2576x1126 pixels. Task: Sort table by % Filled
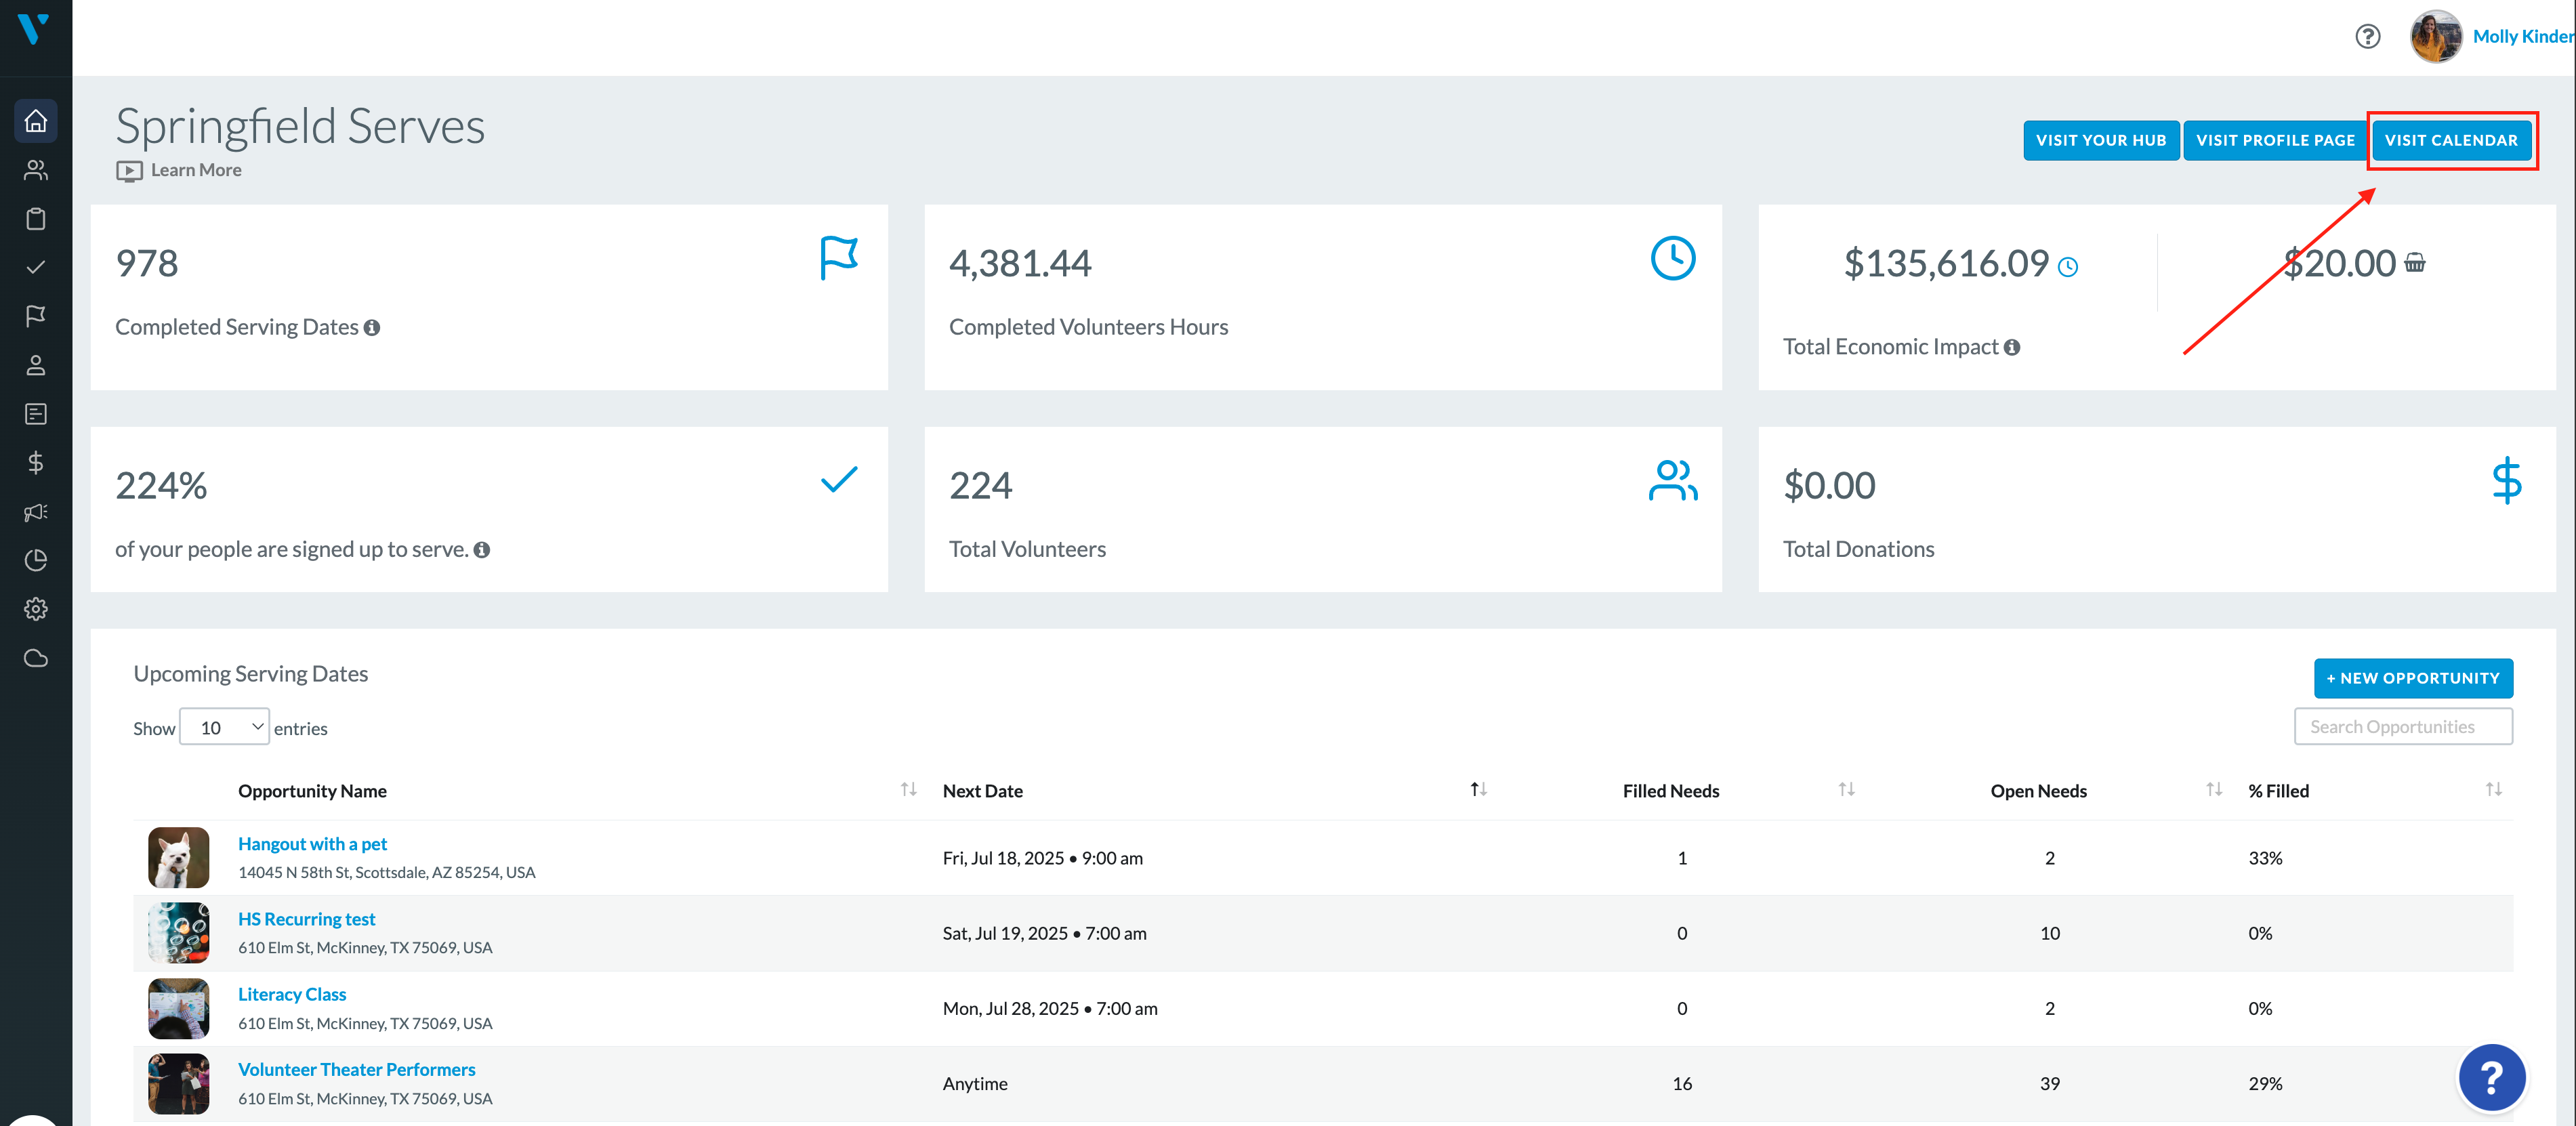coord(2493,790)
